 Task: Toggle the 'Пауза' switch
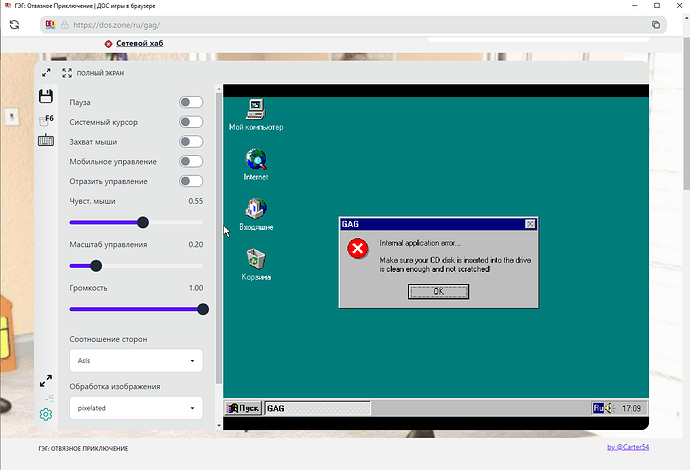190,102
